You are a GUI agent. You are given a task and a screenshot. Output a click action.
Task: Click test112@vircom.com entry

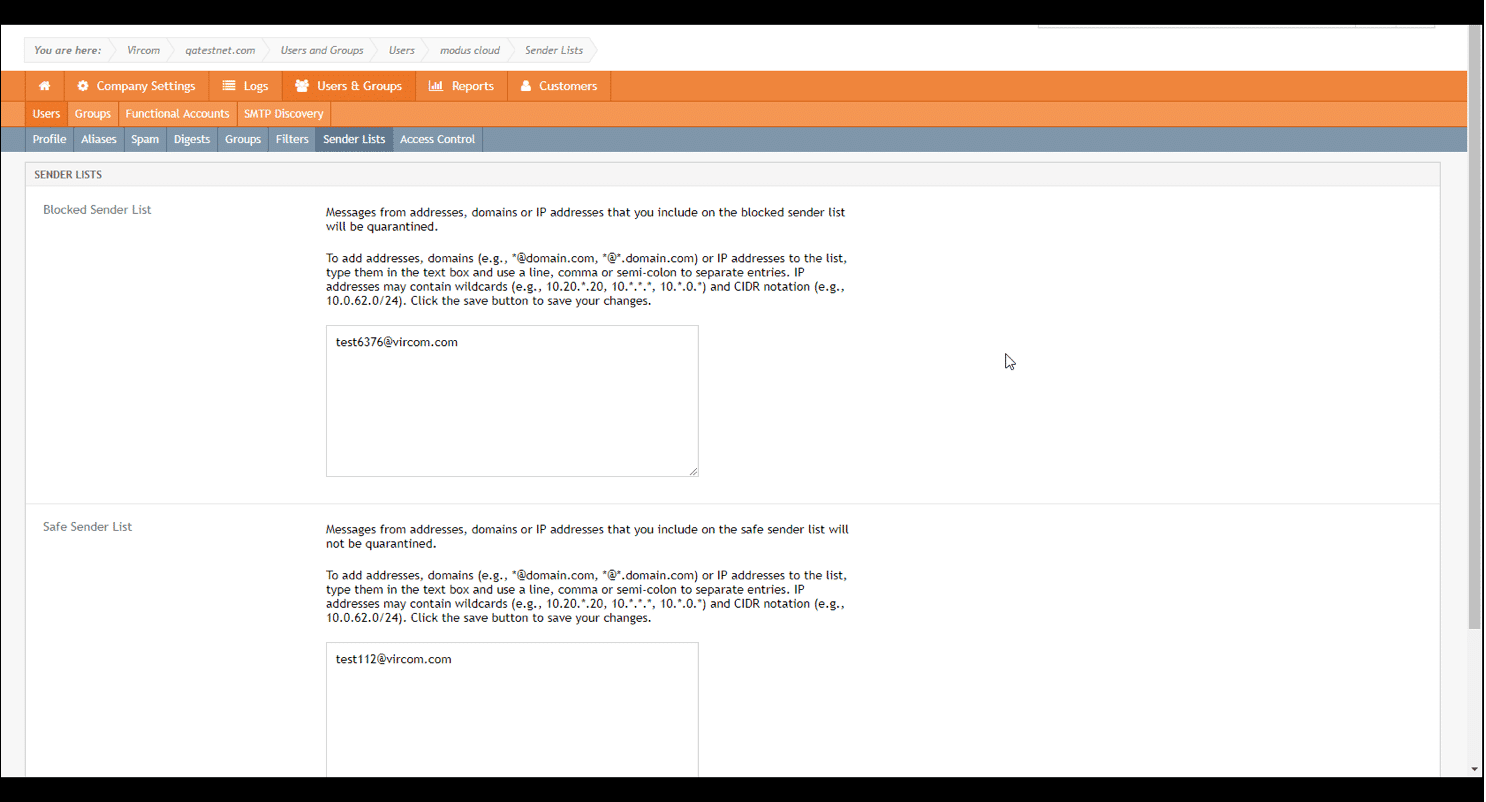pos(394,659)
